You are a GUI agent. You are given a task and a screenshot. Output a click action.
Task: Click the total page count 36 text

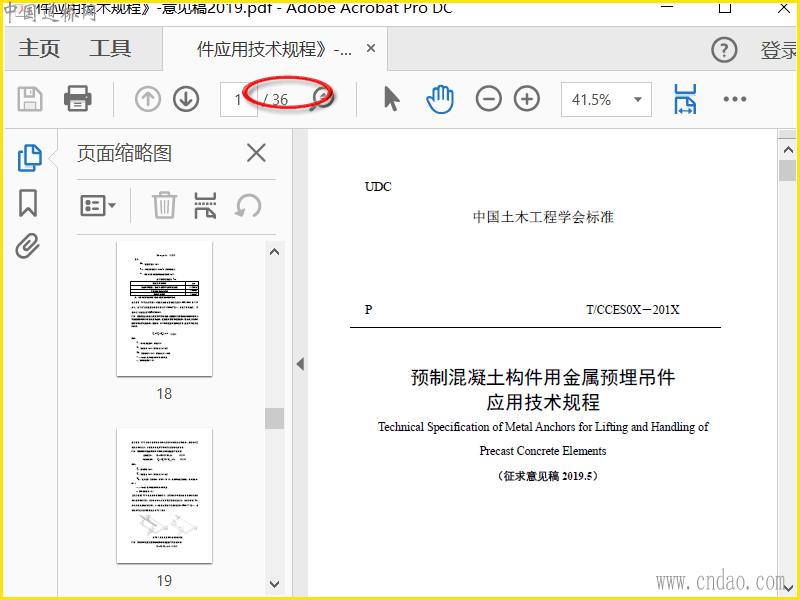[280, 99]
